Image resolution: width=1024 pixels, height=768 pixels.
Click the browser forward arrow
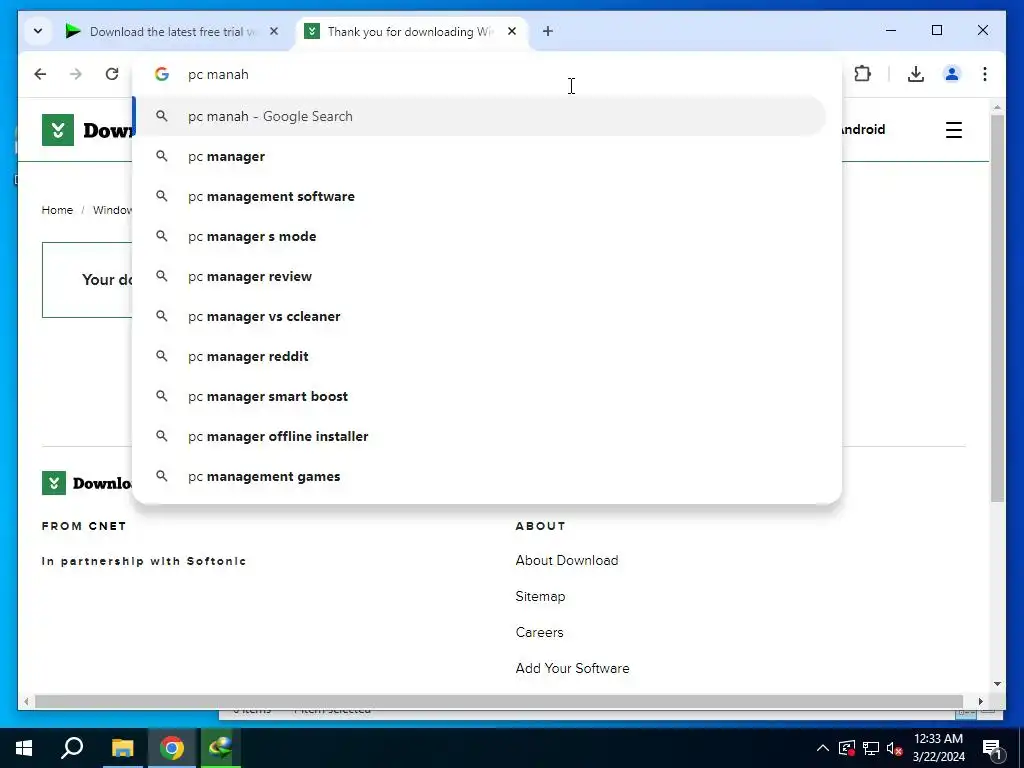[76, 74]
